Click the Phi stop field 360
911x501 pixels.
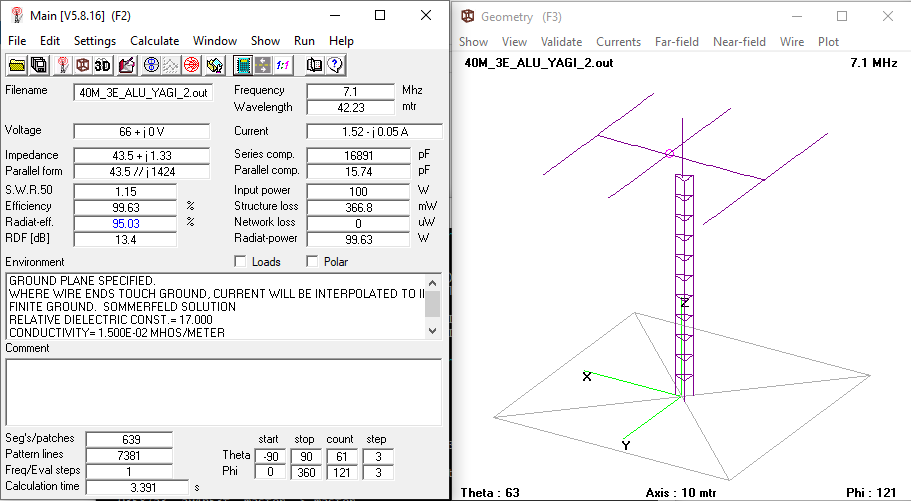point(306,473)
